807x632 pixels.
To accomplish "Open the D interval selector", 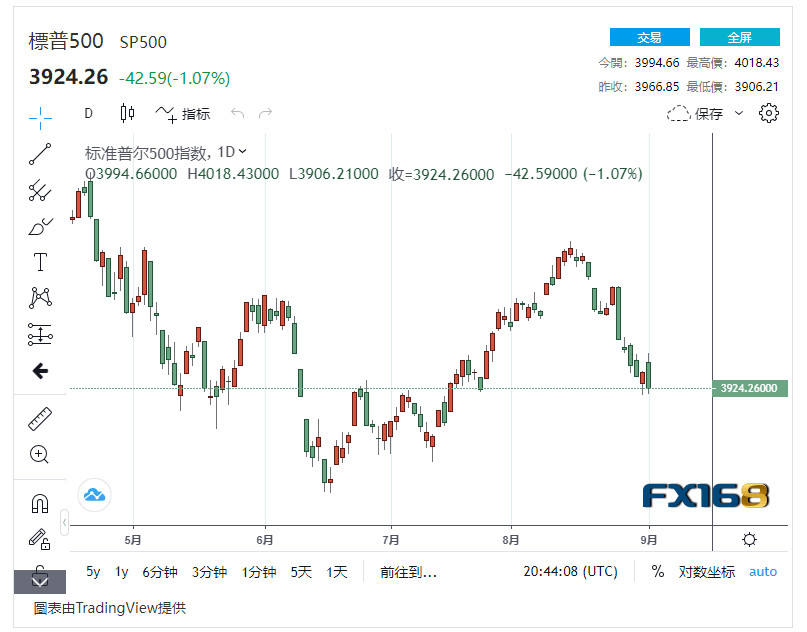I will [89, 113].
